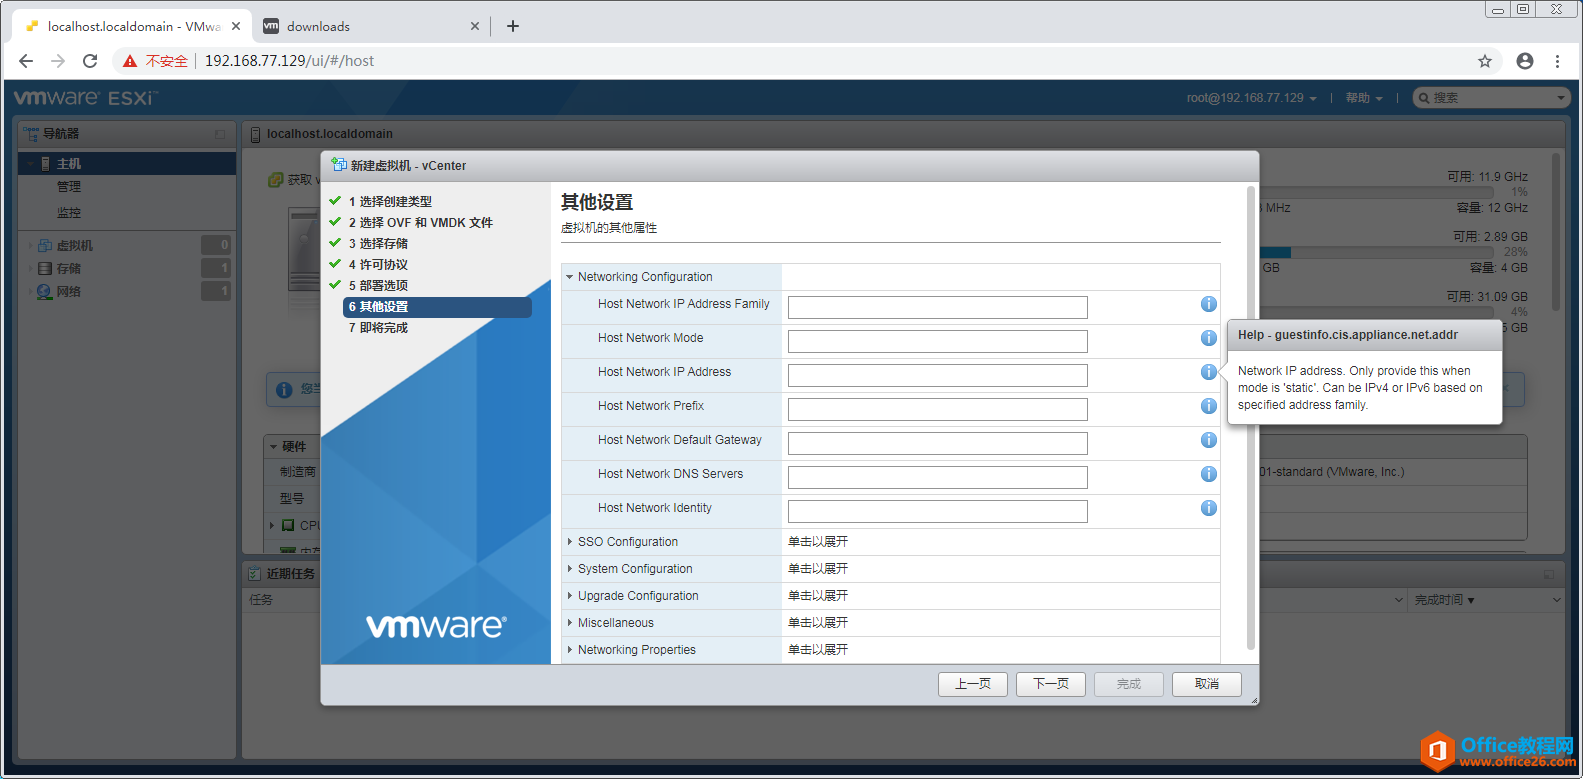
Task: Expand the Miscellaneous section
Action: (569, 623)
